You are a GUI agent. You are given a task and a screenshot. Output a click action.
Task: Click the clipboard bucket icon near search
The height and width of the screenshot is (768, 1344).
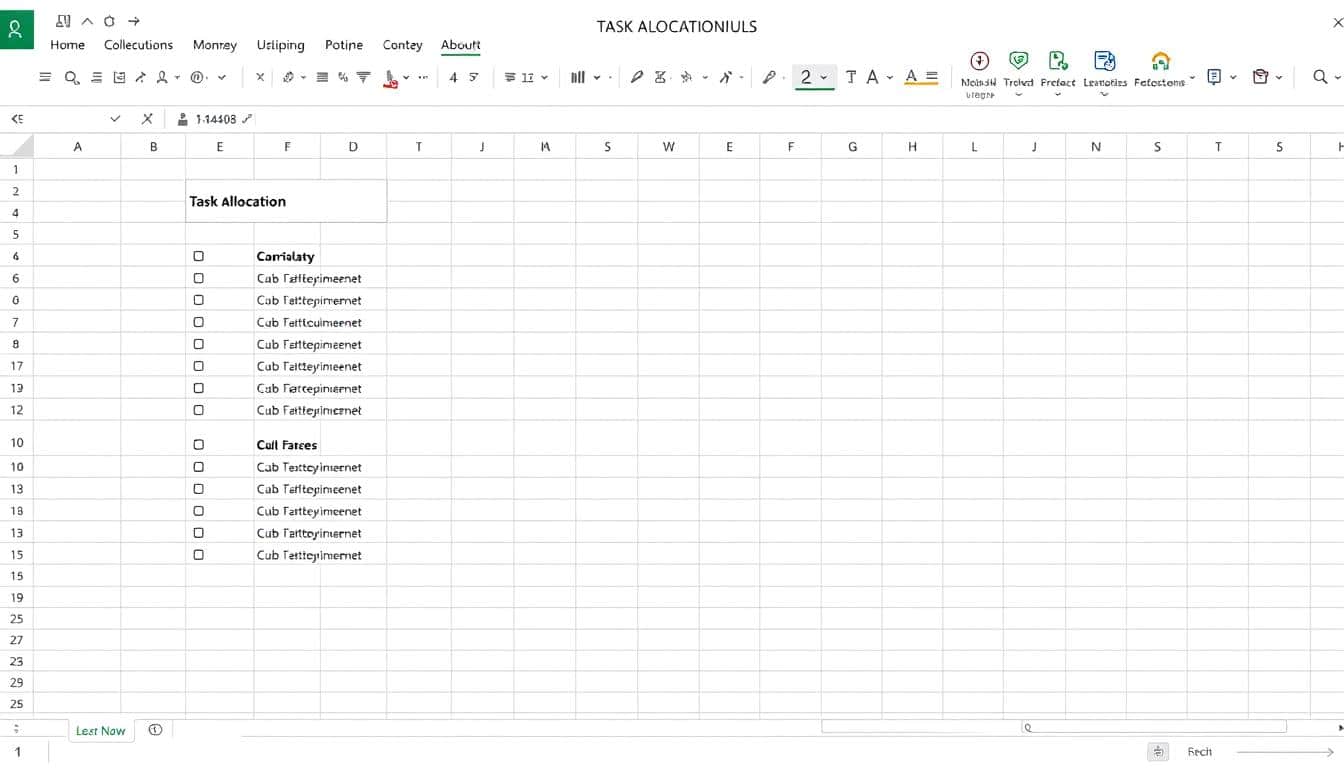tap(1260, 77)
